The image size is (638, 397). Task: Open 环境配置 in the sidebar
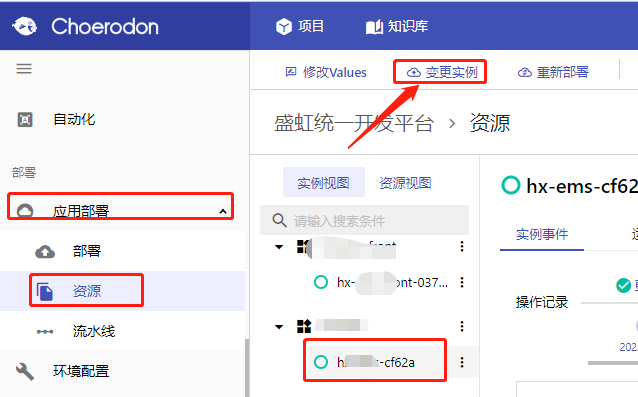(81, 371)
